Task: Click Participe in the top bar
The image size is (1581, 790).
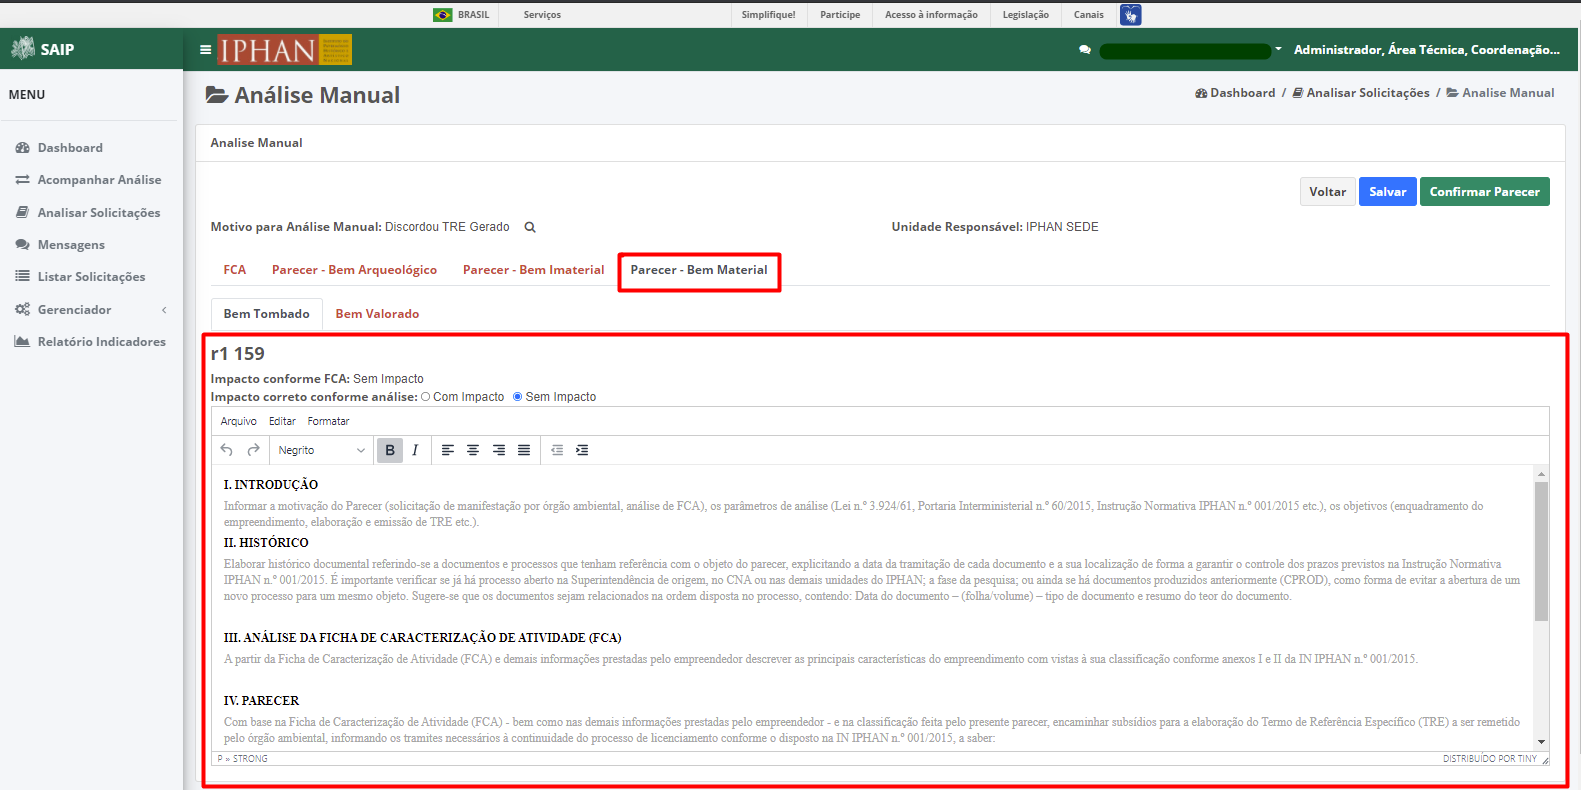Action: pos(840,15)
